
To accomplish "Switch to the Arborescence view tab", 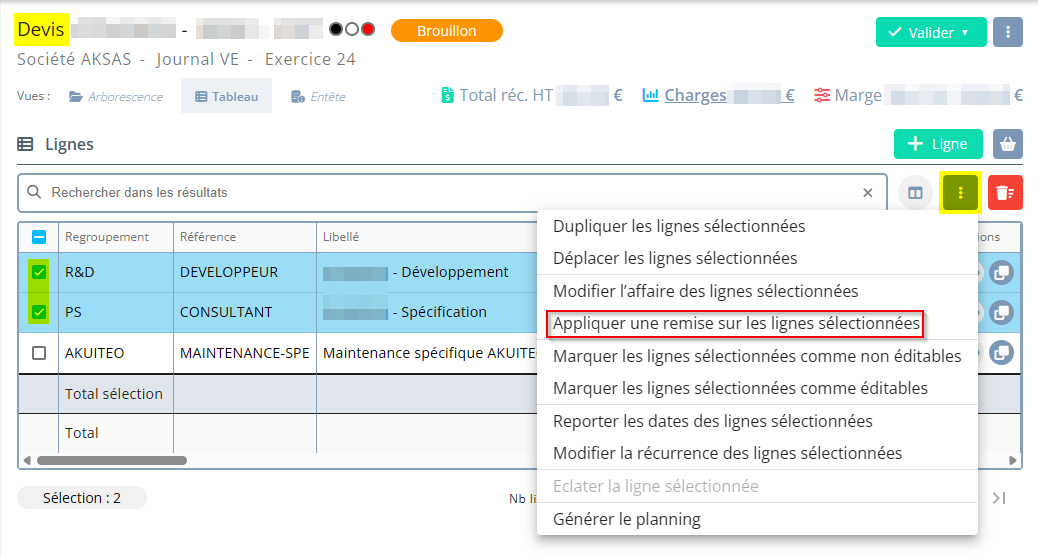I will 116,97.
